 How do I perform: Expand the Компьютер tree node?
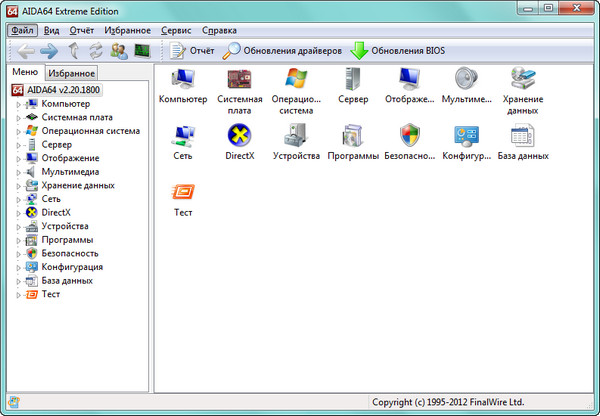19,104
